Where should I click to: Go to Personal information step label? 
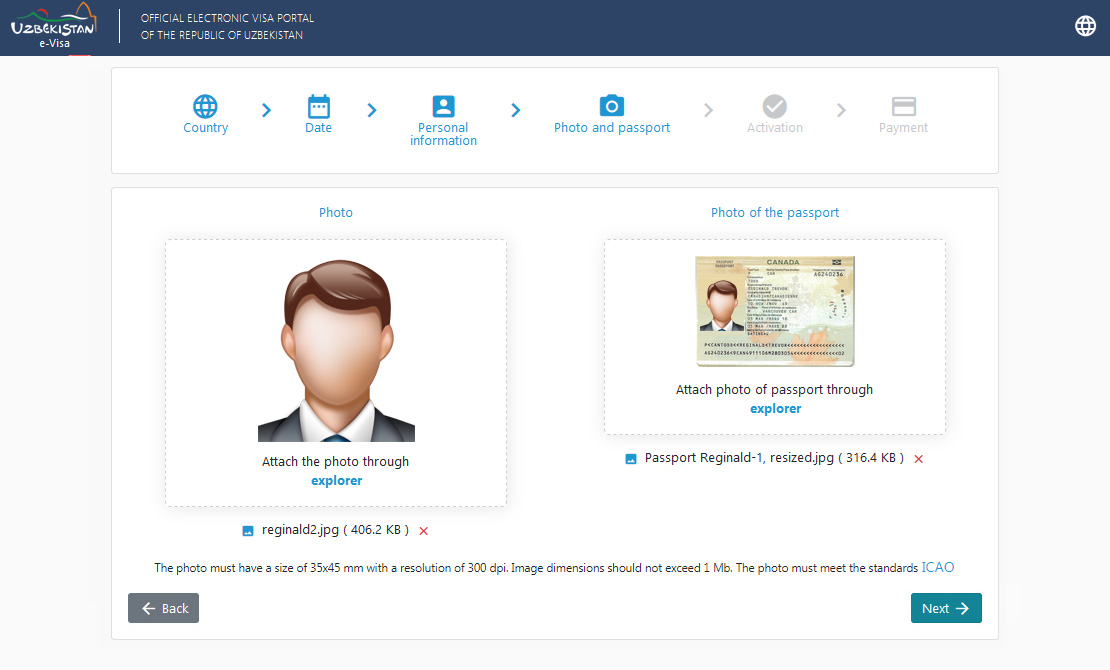coord(443,134)
